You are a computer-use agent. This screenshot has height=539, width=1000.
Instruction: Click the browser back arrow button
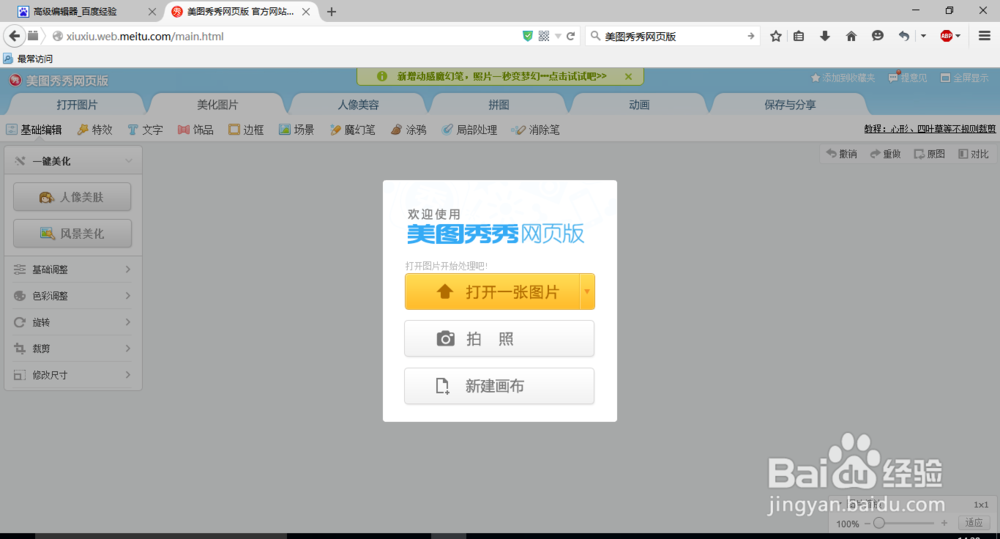(x=14, y=36)
